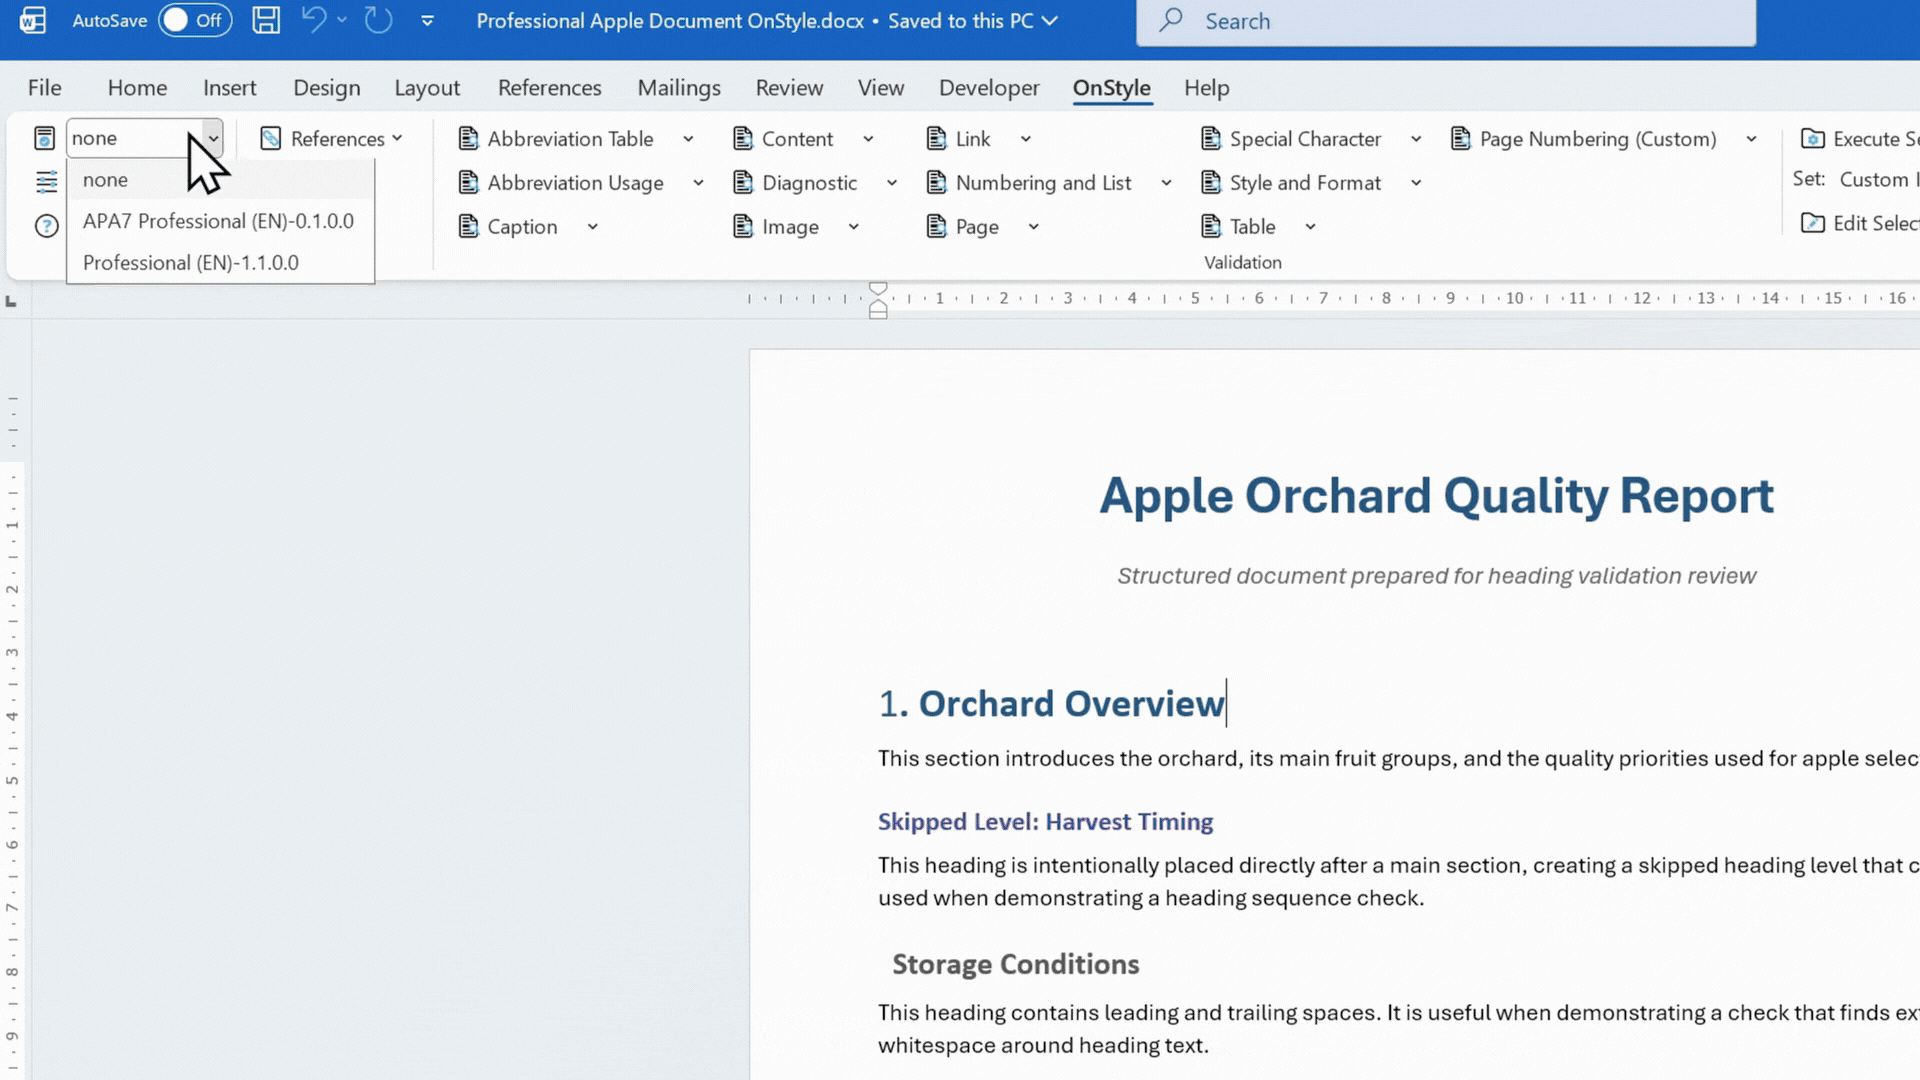Expand the Table dropdown arrow
Image resolution: width=1920 pixels, height=1080 pixels.
click(1310, 227)
